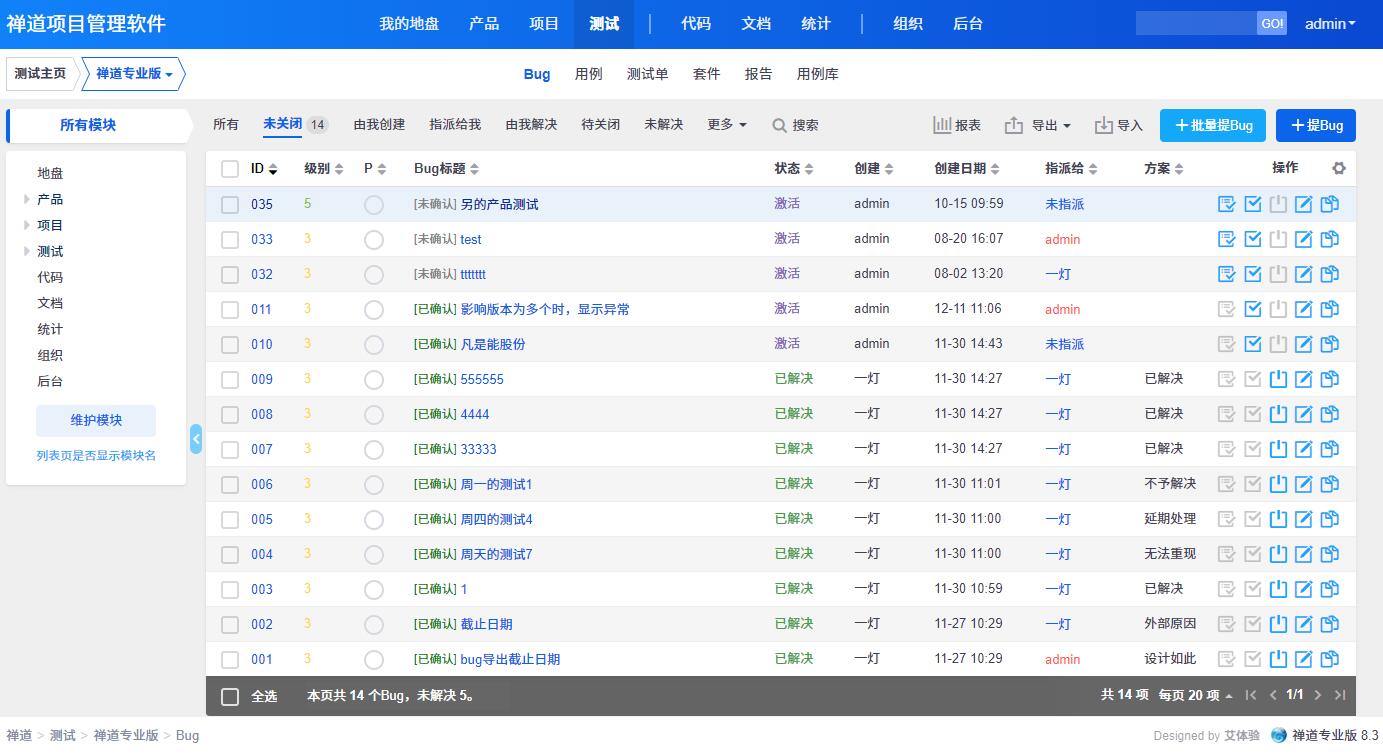Click the resolve icon for bug 033
This screenshot has width=1383, height=756.
pos(1253,239)
